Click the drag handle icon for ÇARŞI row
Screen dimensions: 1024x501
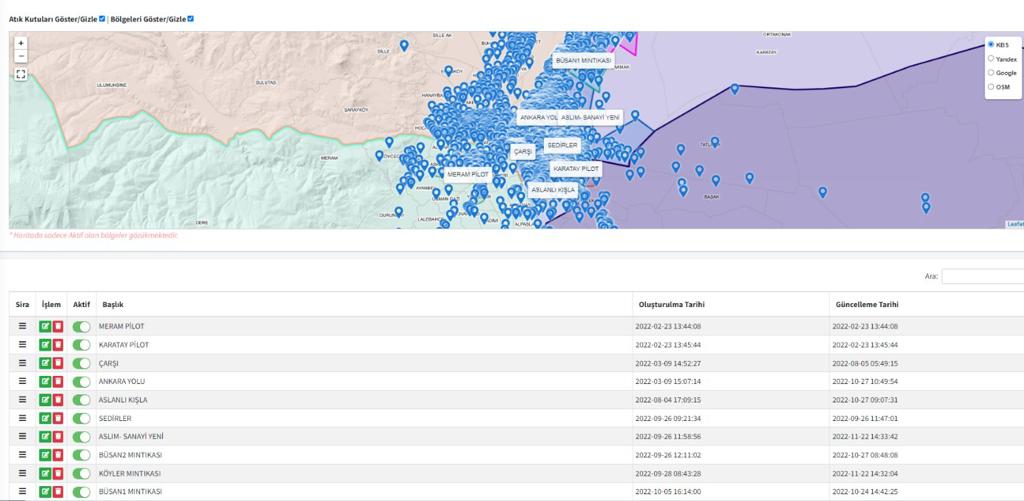[x=22, y=363]
